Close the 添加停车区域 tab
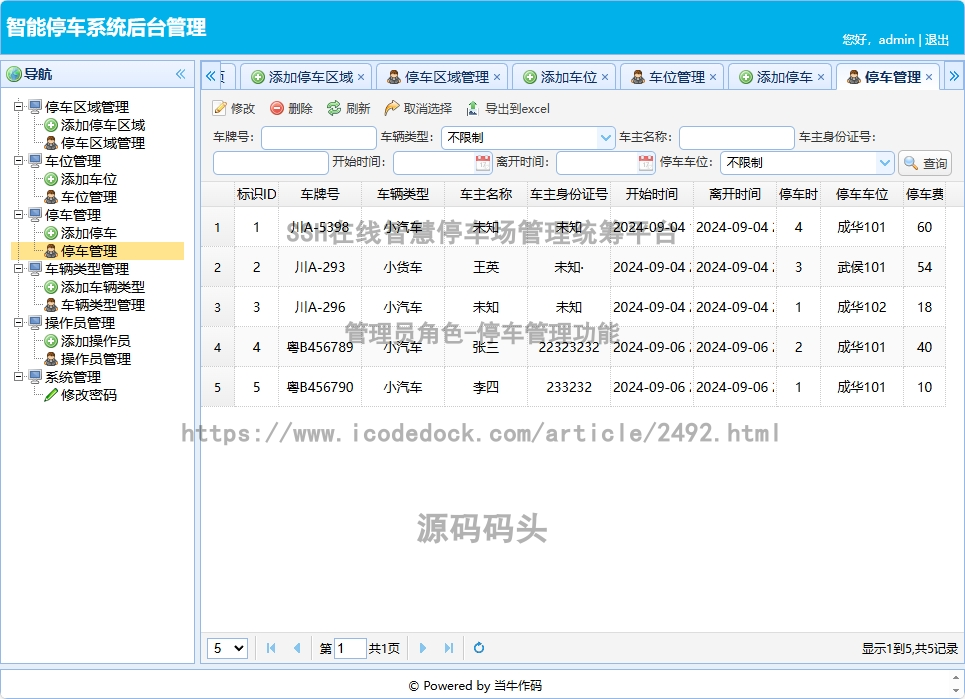This screenshot has width=965, height=699. (x=361, y=77)
